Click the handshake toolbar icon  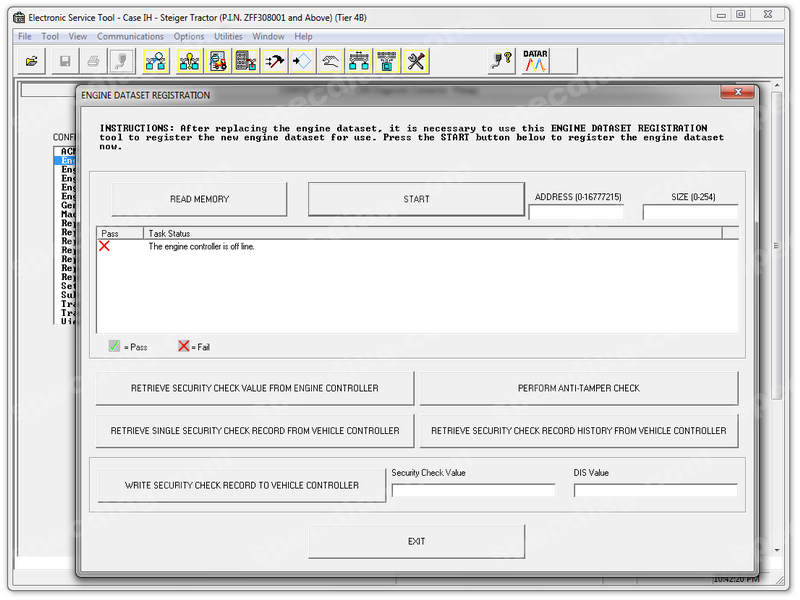click(331, 61)
